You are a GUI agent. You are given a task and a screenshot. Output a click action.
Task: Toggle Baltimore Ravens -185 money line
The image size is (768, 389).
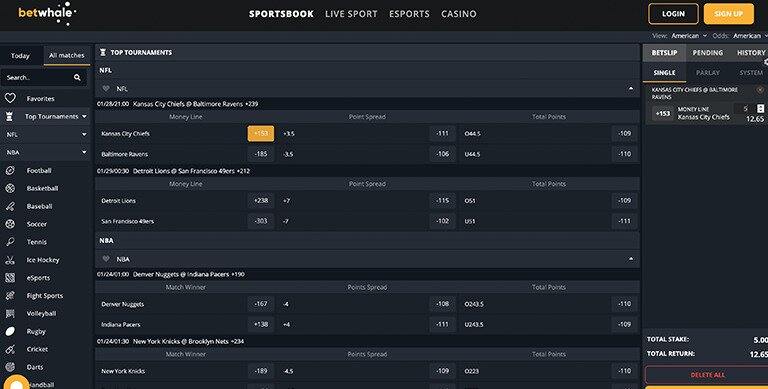(x=261, y=154)
